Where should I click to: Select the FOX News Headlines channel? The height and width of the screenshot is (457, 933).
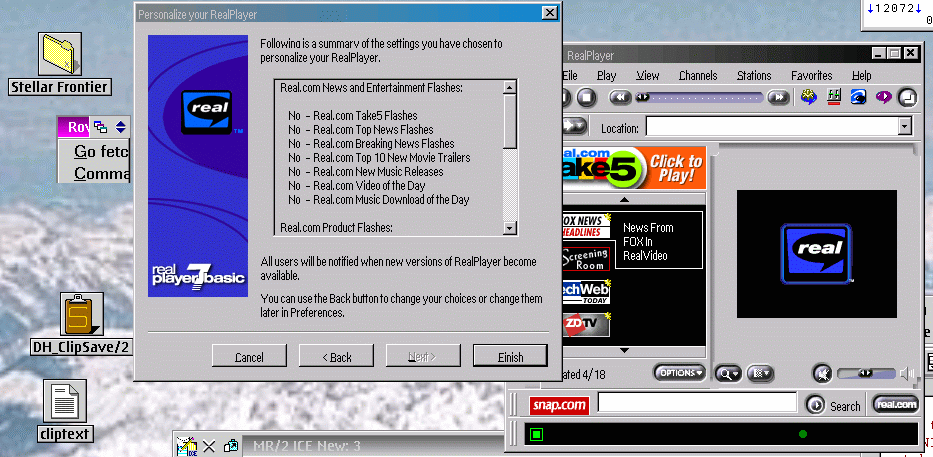(587, 226)
